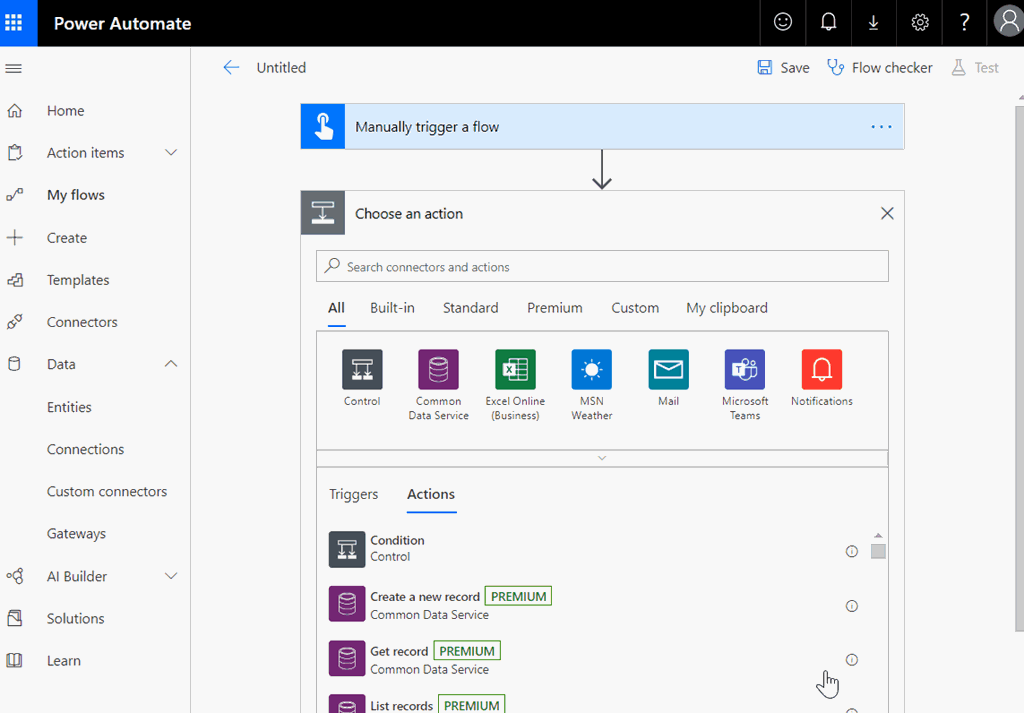Image resolution: width=1024 pixels, height=713 pixels.
Task: Switch to the Standard tab
Action: click(x=470, y=308)
